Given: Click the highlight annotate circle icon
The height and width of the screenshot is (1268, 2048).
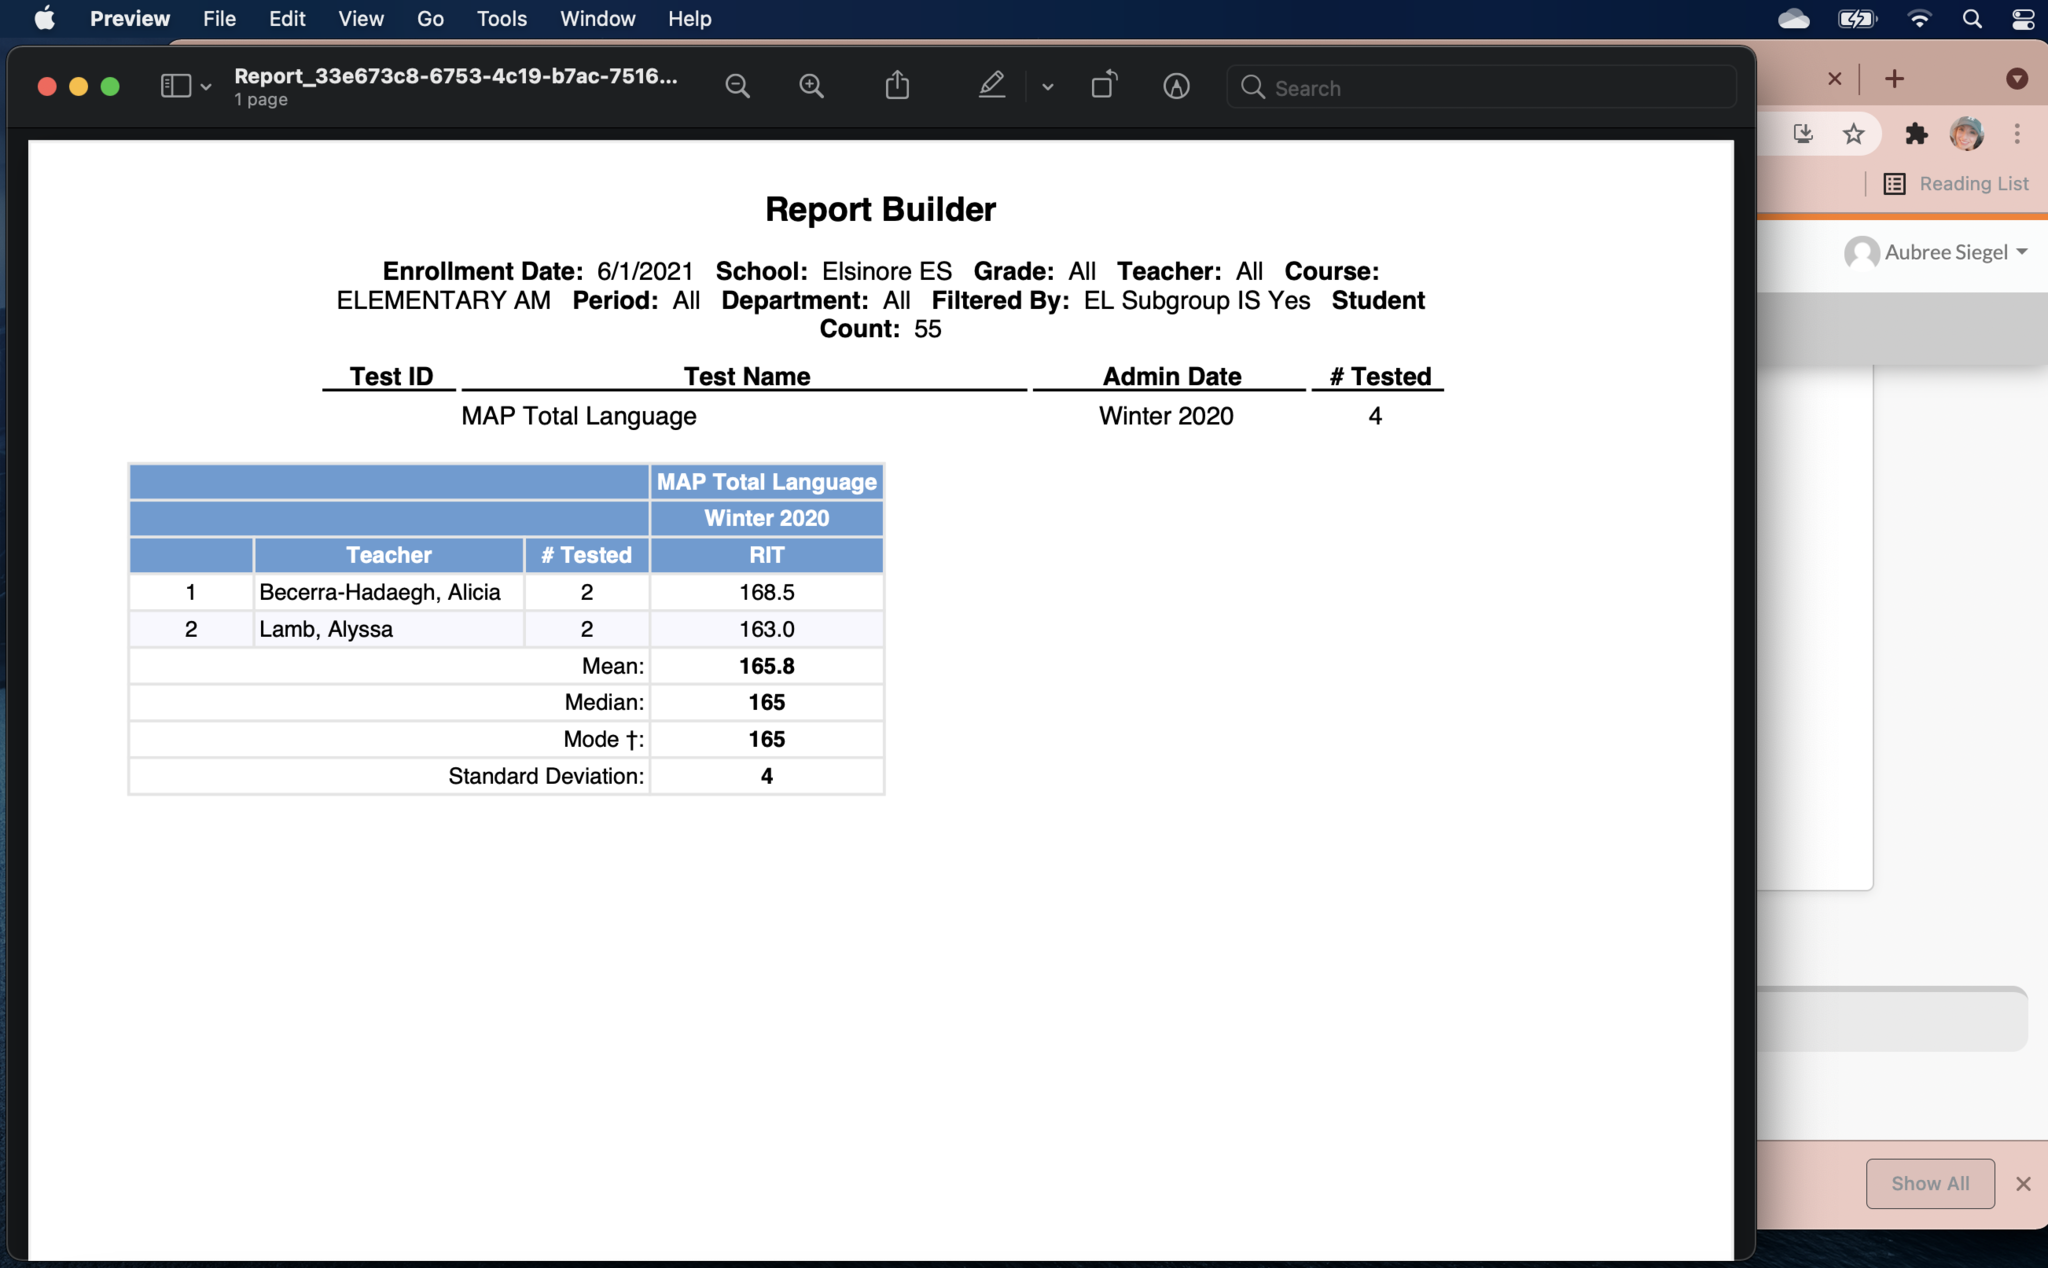Looking at the screenshot, I should [x=1176, y=87].
